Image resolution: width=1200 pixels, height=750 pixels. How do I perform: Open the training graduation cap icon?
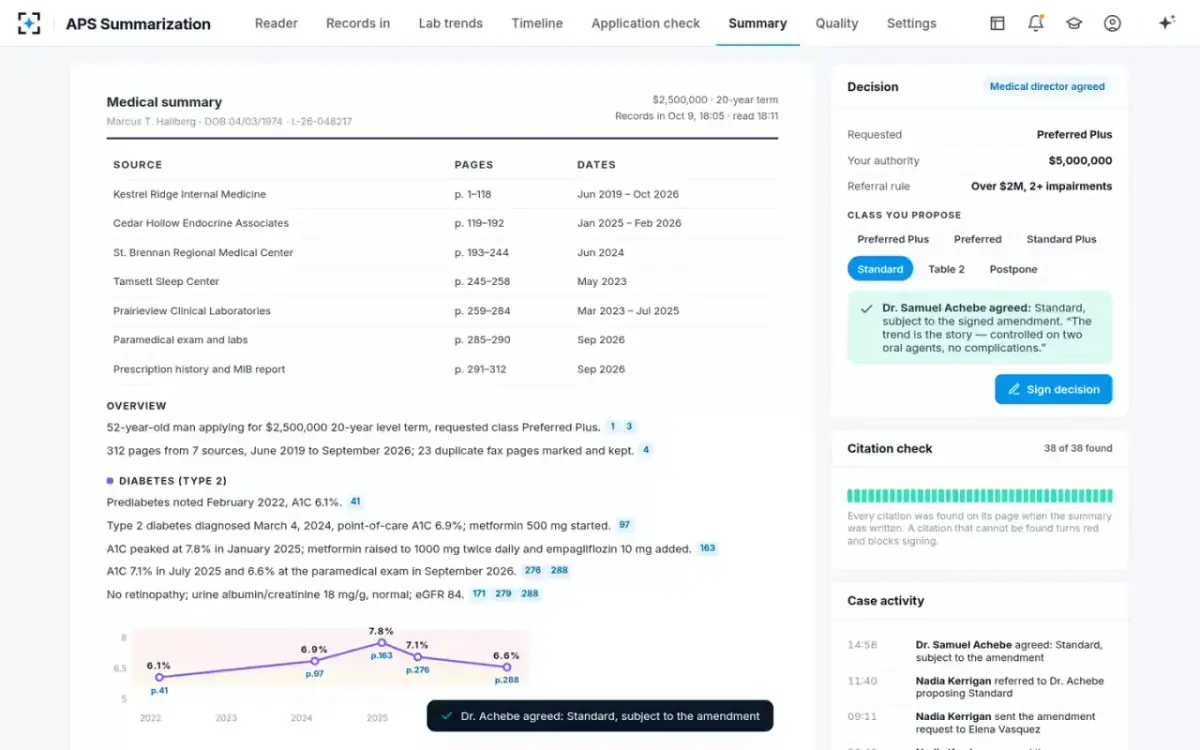(1074, 23)
